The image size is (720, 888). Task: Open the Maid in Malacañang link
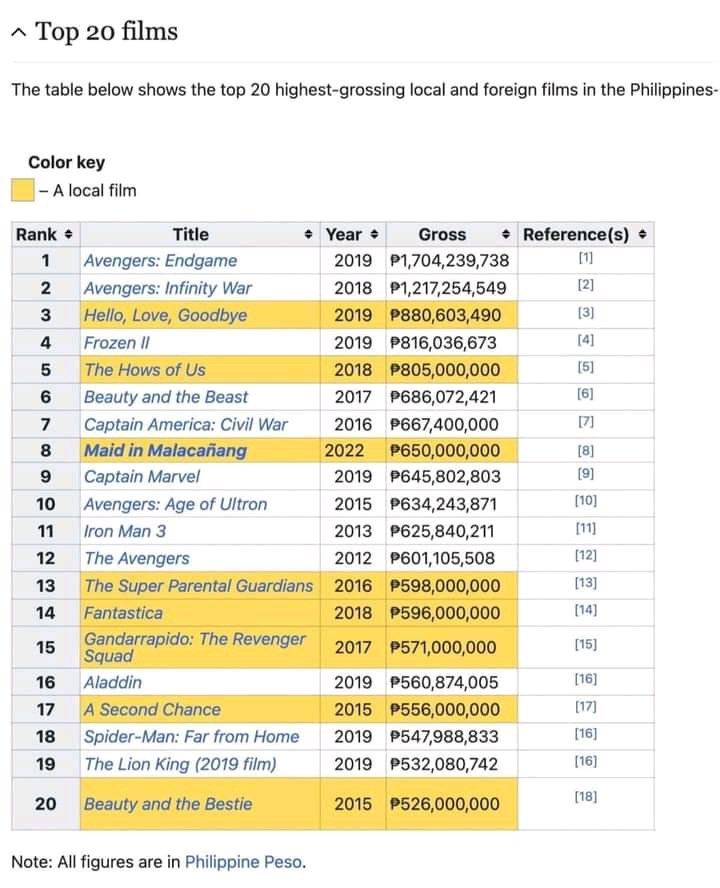click(165, 450)
